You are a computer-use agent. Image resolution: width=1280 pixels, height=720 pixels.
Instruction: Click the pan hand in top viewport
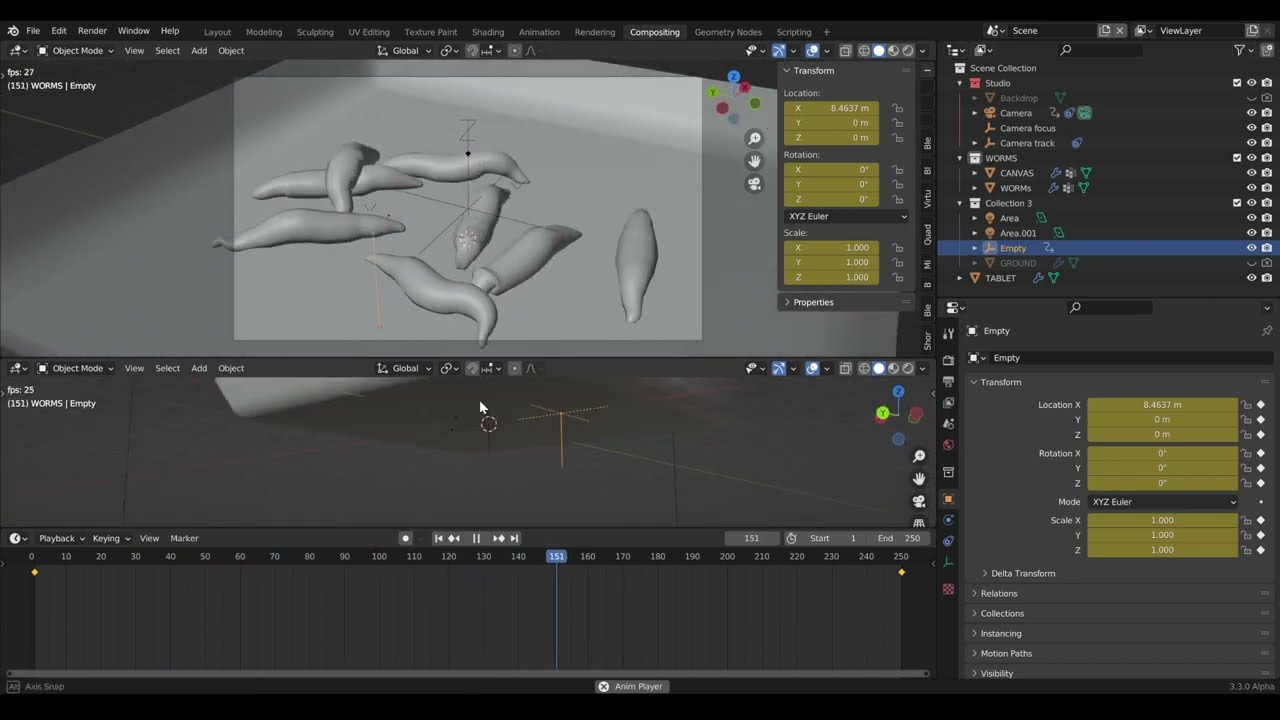point(755,161)
